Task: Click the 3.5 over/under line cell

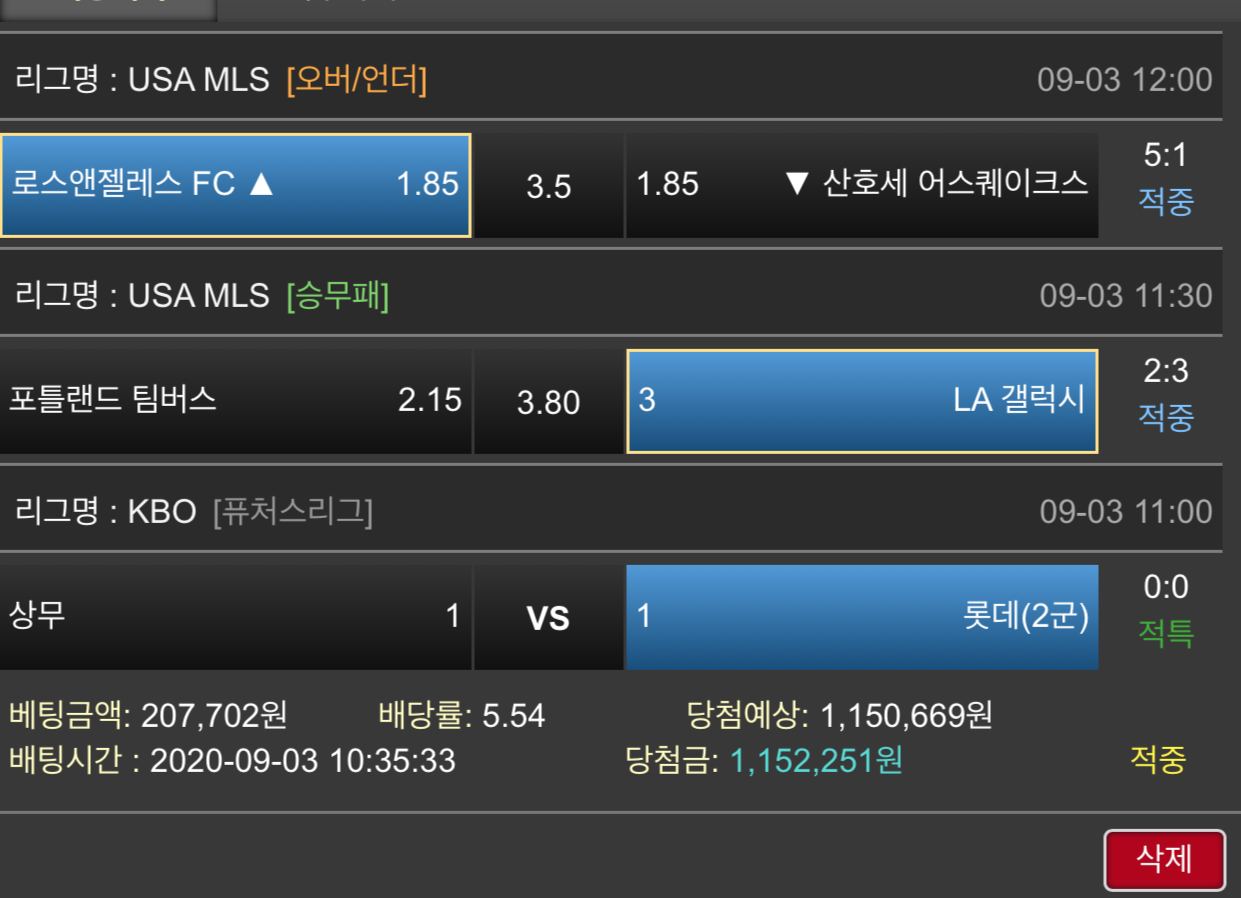Action: click(x=548, y=187)
